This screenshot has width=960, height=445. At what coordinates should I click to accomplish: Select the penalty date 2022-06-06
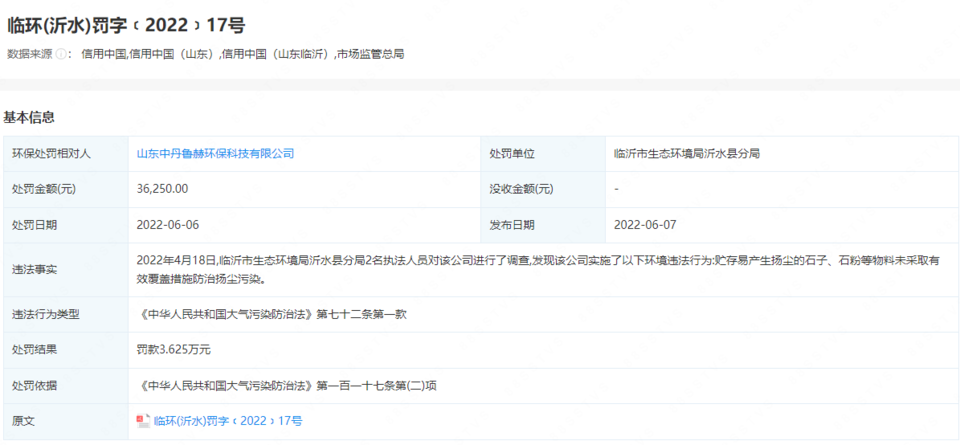click(168, 225)
